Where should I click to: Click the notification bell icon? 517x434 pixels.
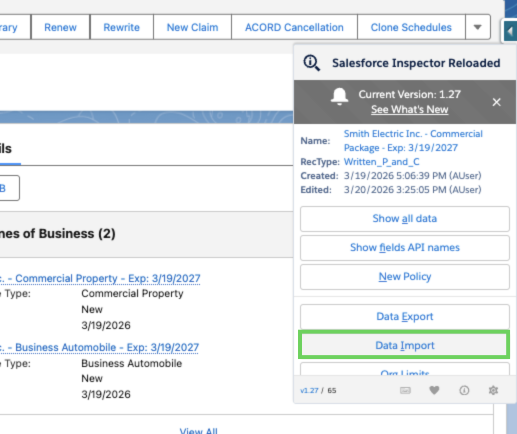tap(339, 97)
